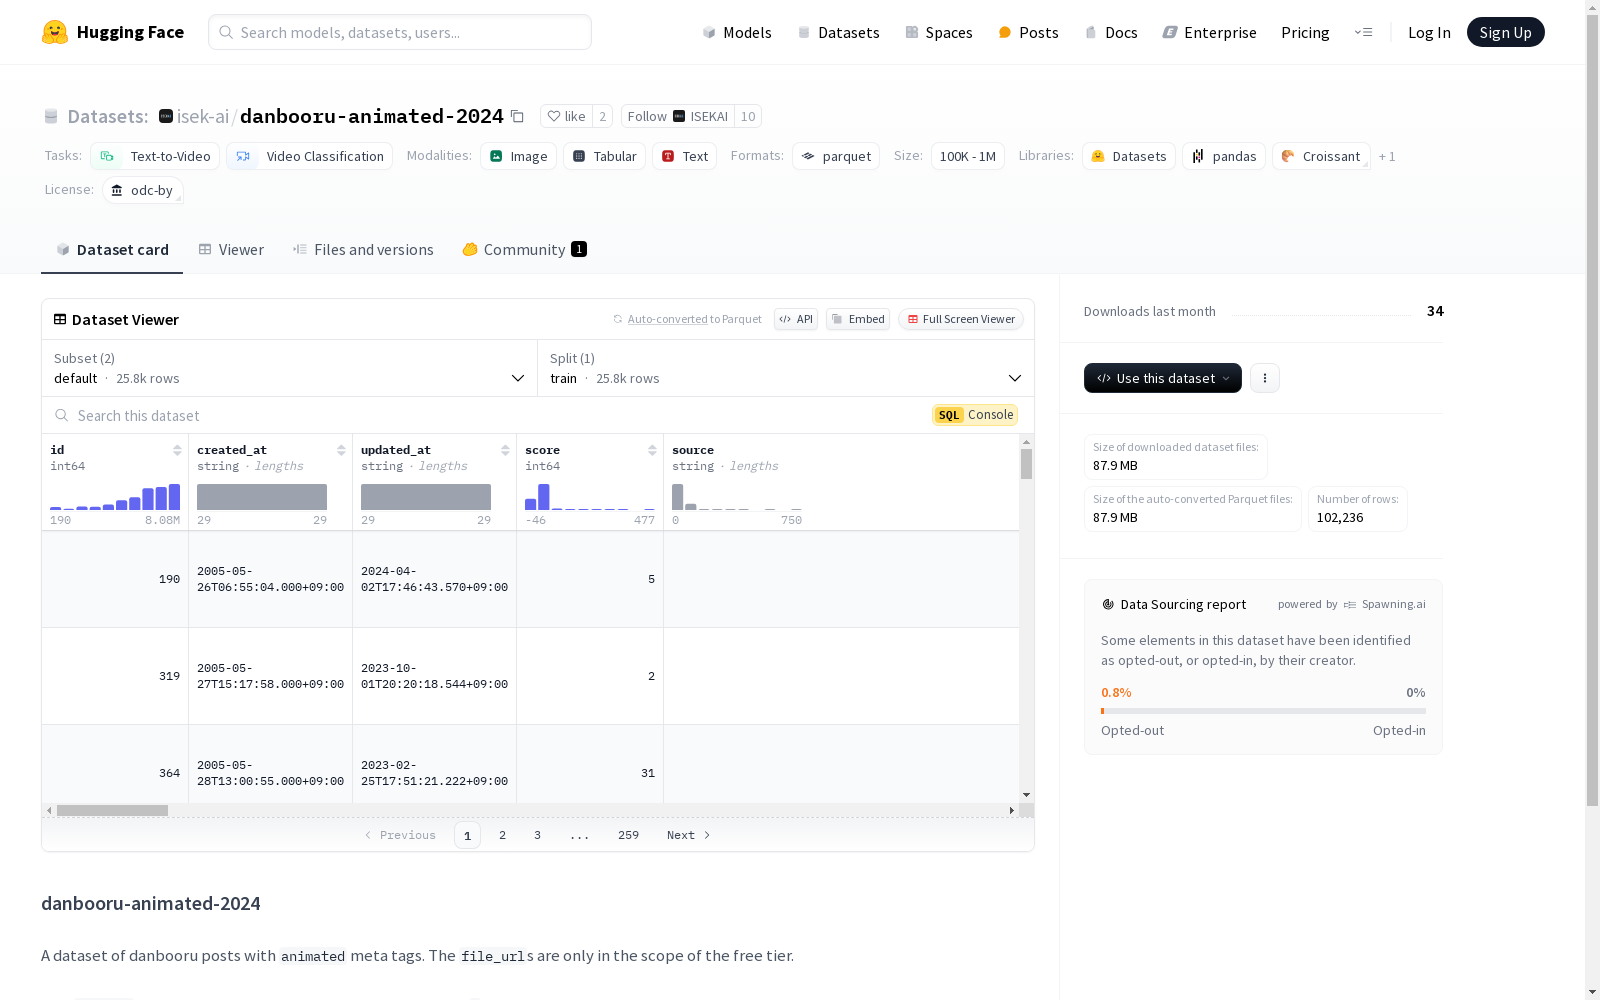Like this dataset

pyautogui.click(x=566, y=116)
